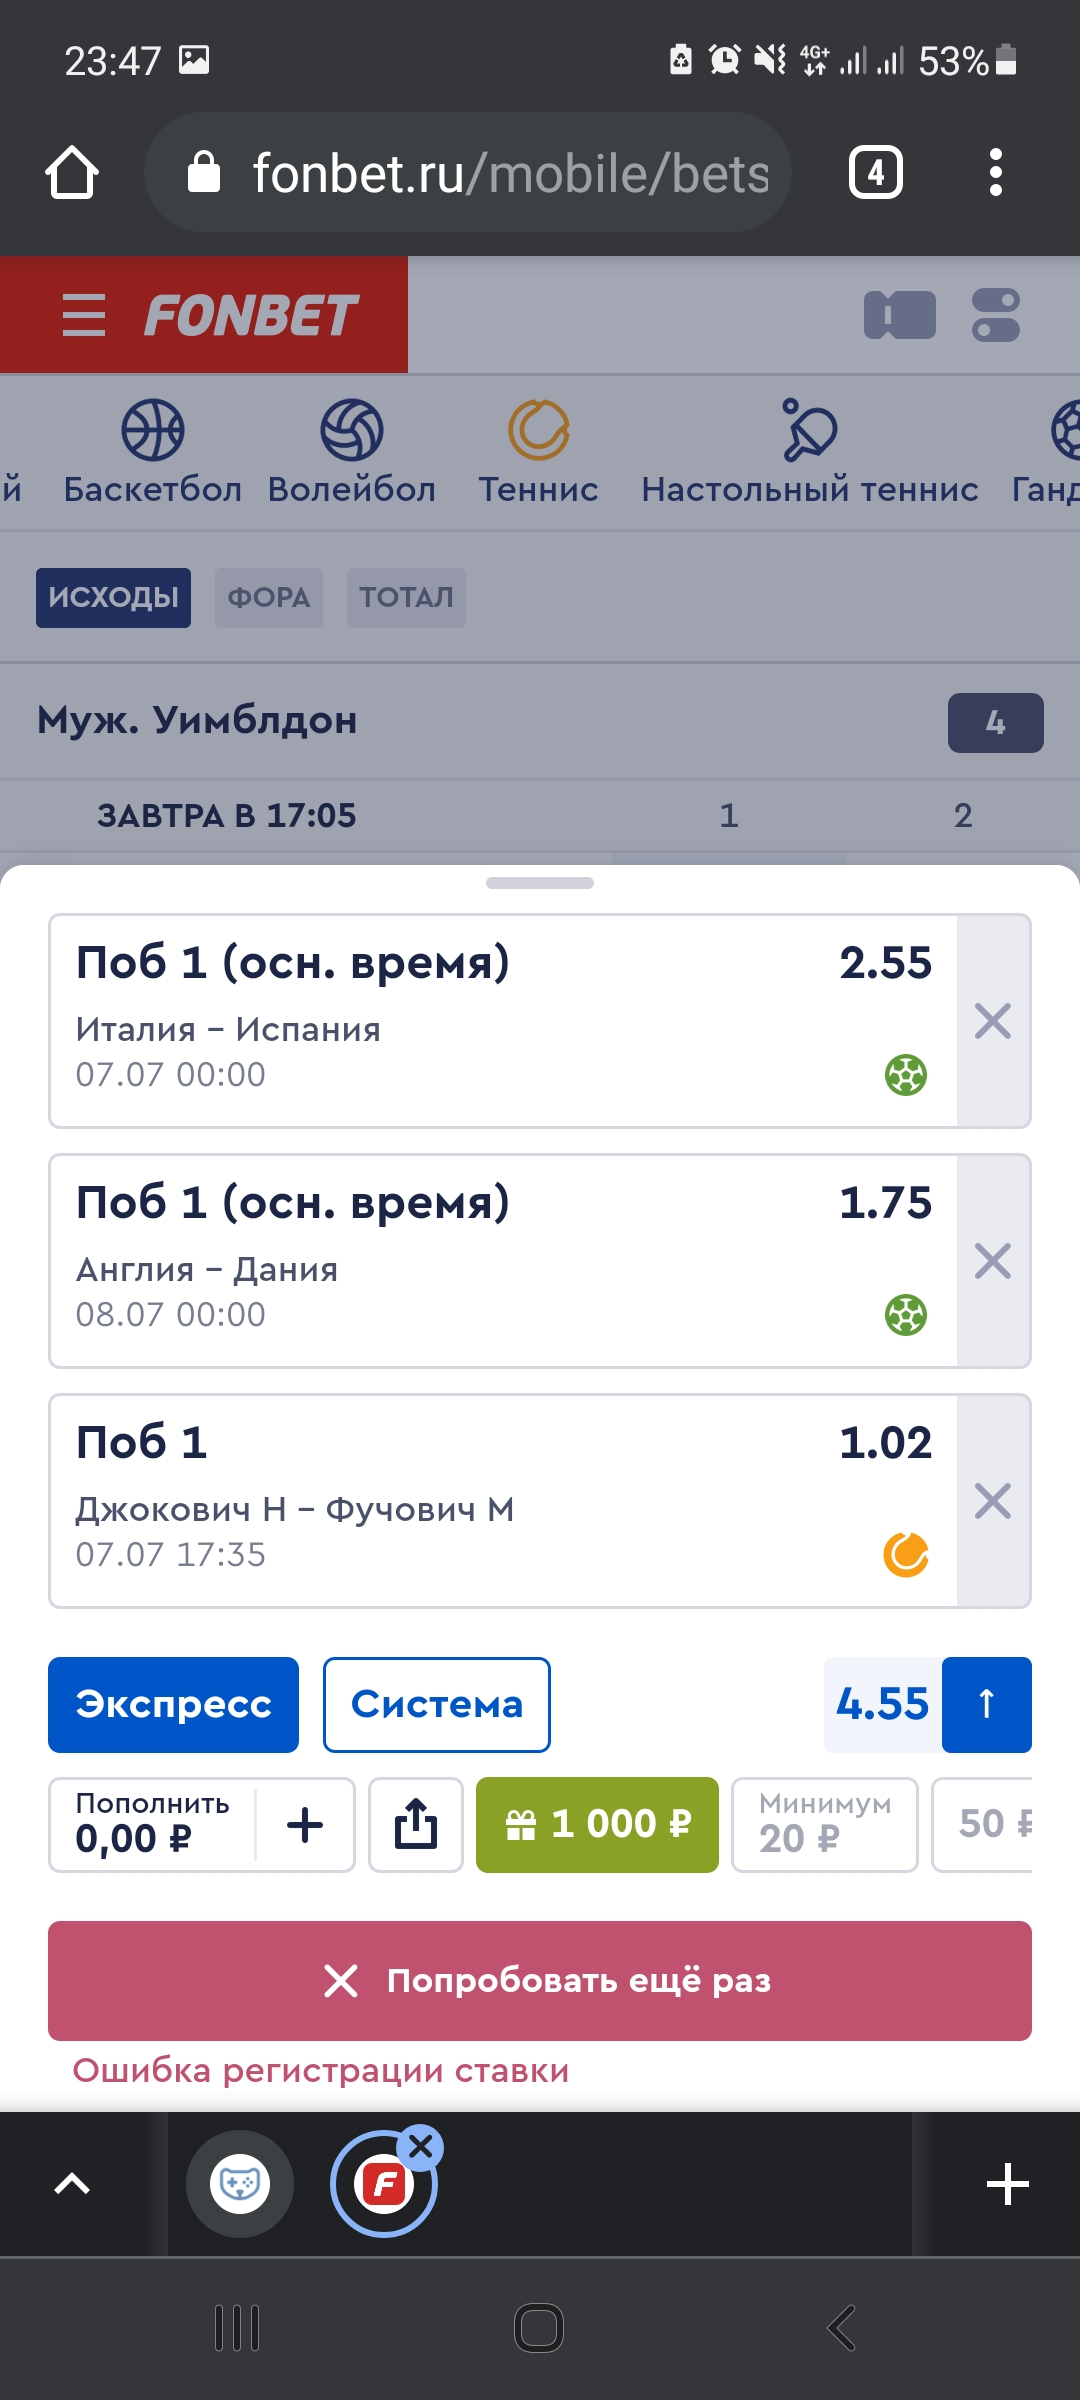Choose the 1 000 ₽ bonus stake

(x=597, y=1825)
